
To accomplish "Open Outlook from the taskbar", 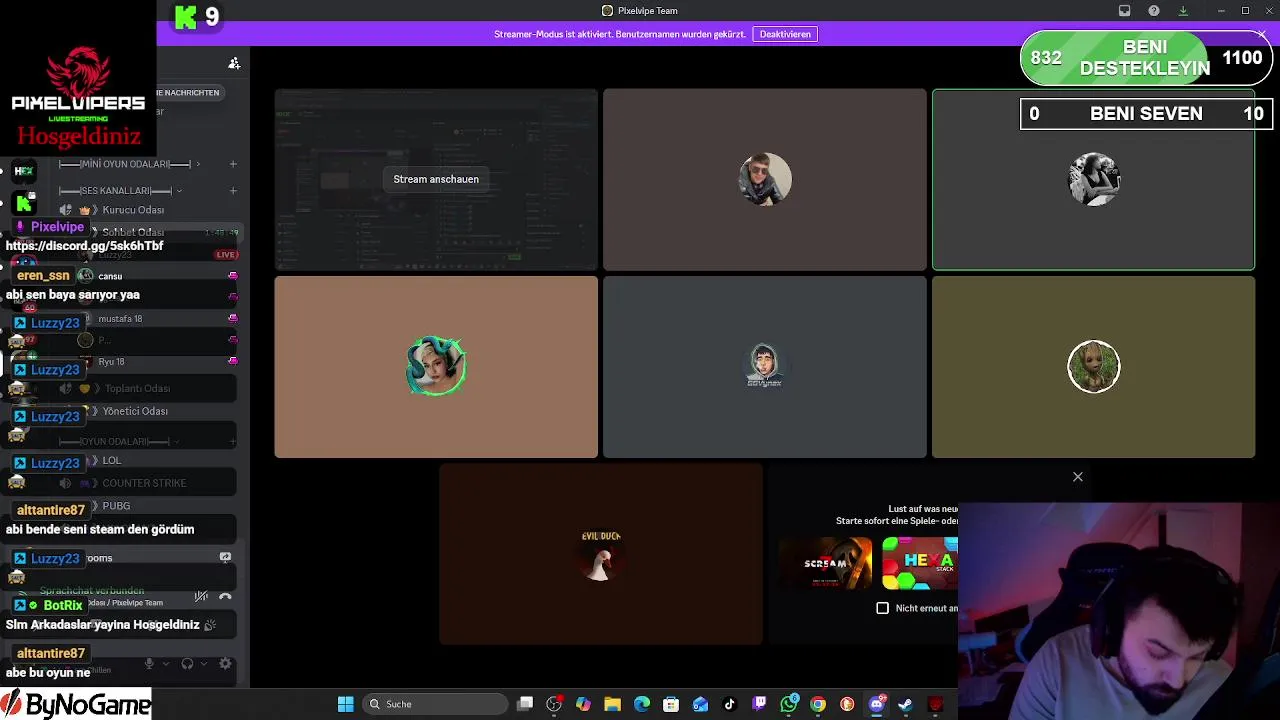I will click(700, 704).
